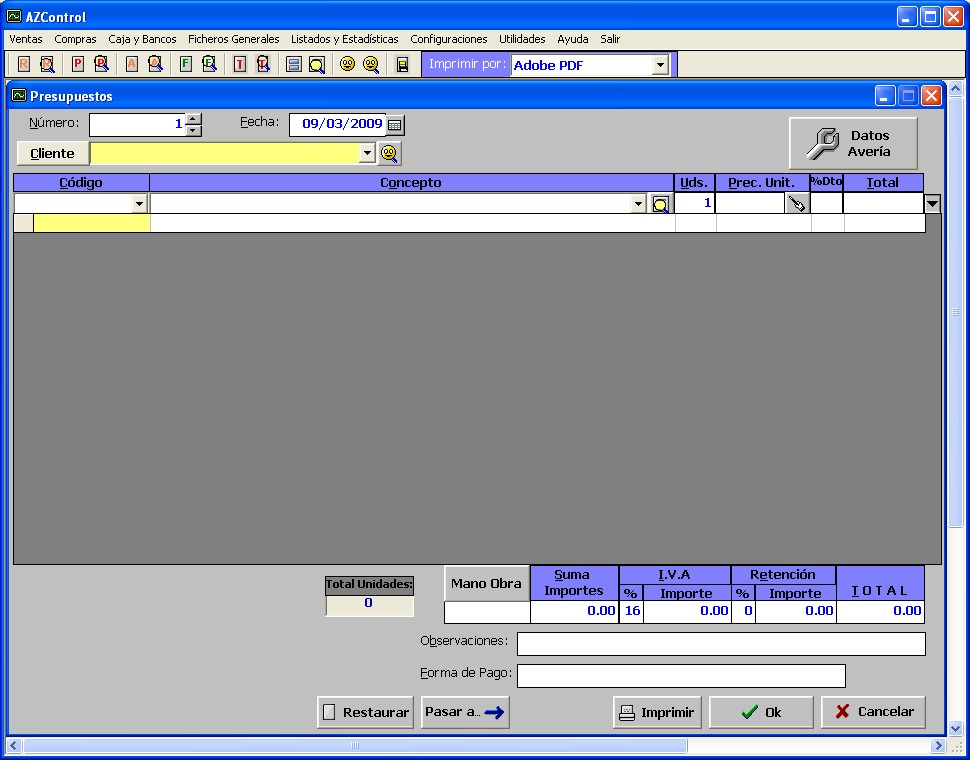Open the Datos Avería wrench button
Viewport: 970px width, 760px height.
click(853, 143)
